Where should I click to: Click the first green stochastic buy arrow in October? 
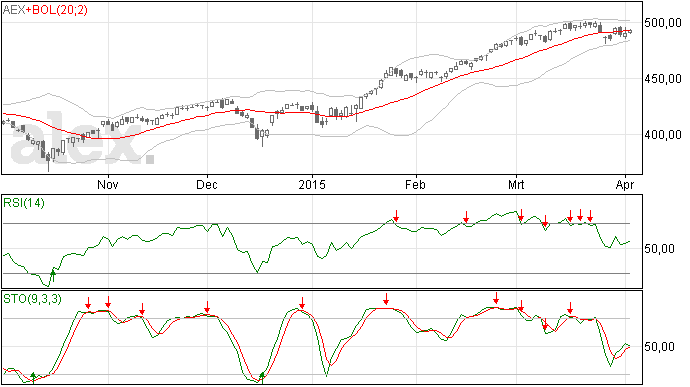(x=33, y=377)
